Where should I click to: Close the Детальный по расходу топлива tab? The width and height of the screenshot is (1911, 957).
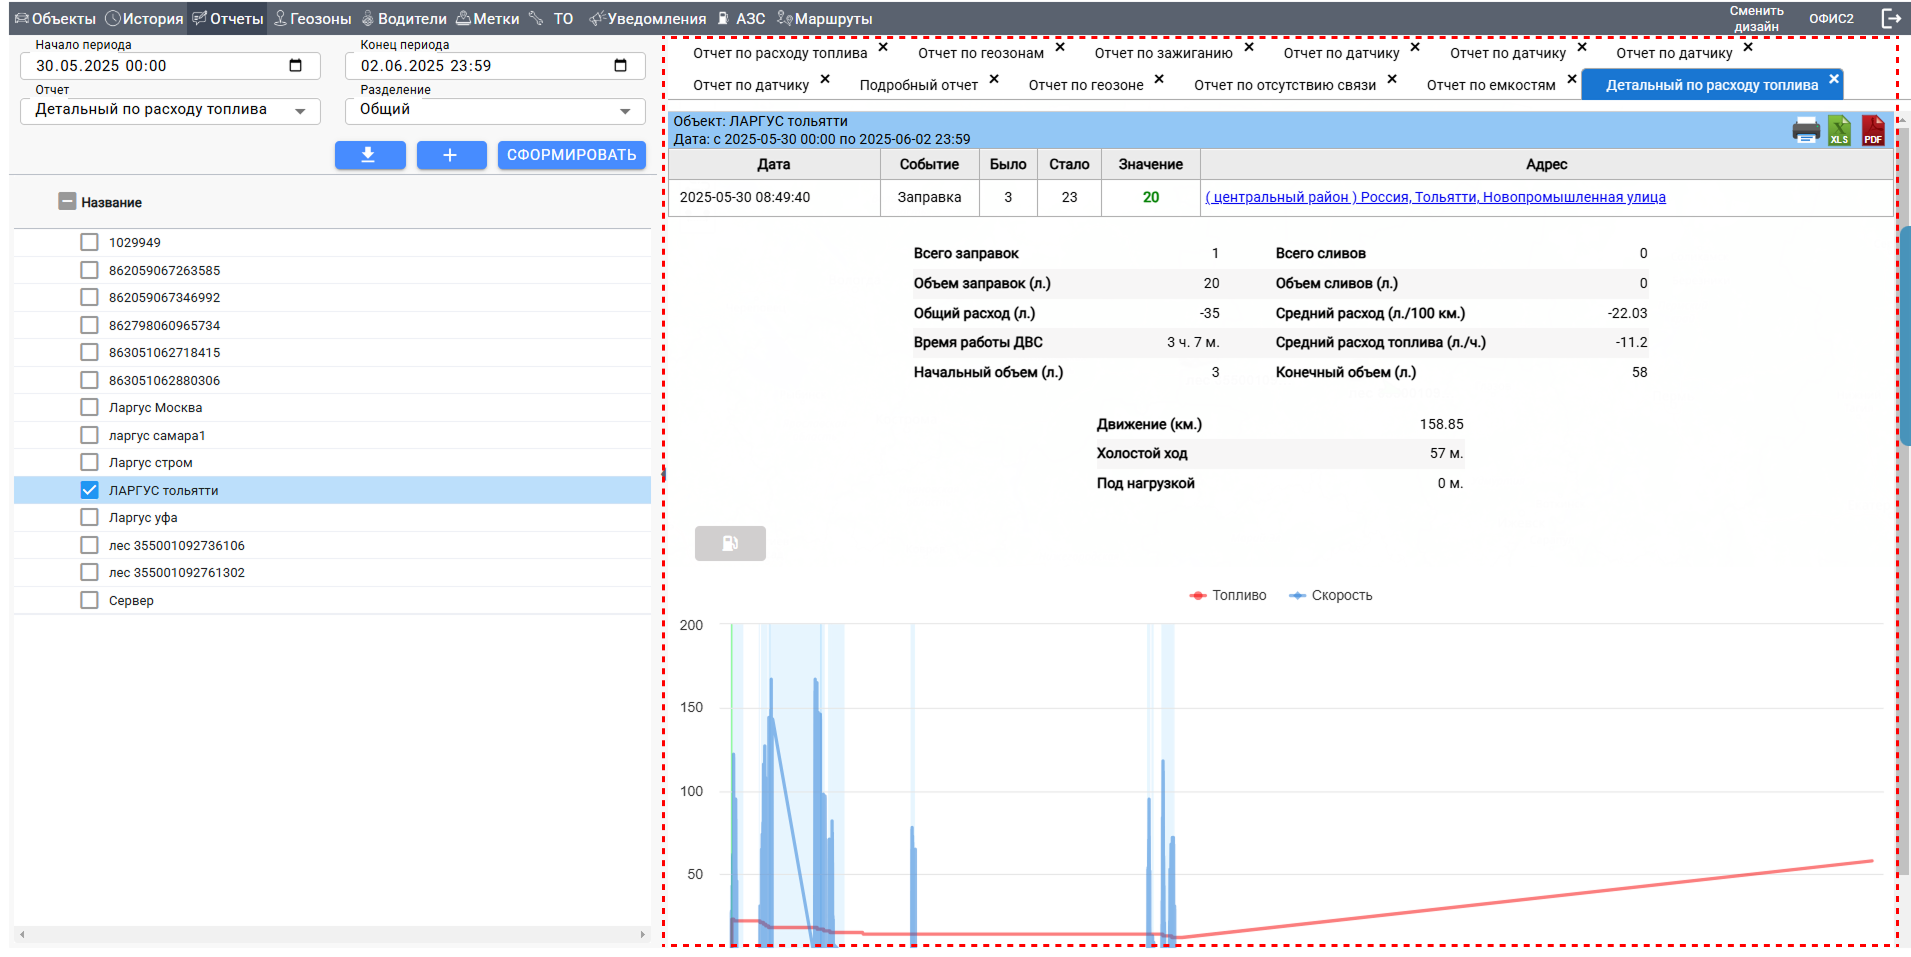1833,79
